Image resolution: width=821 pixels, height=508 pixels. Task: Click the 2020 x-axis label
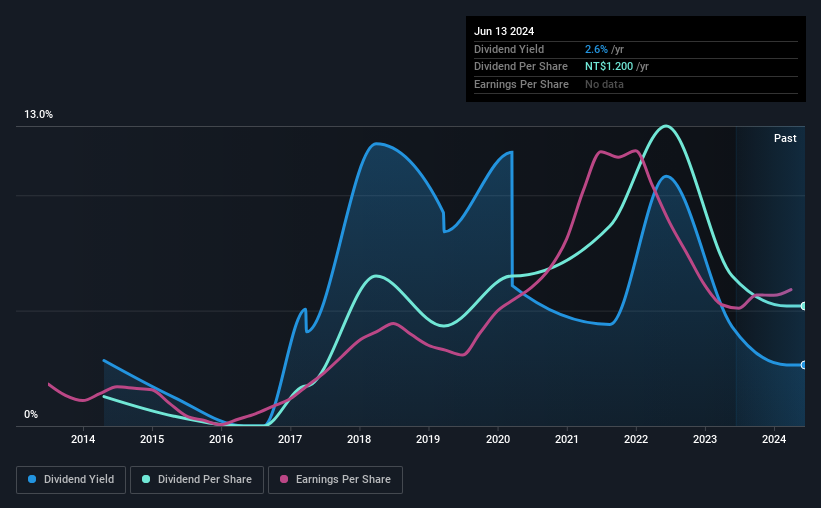pos(498,439)
